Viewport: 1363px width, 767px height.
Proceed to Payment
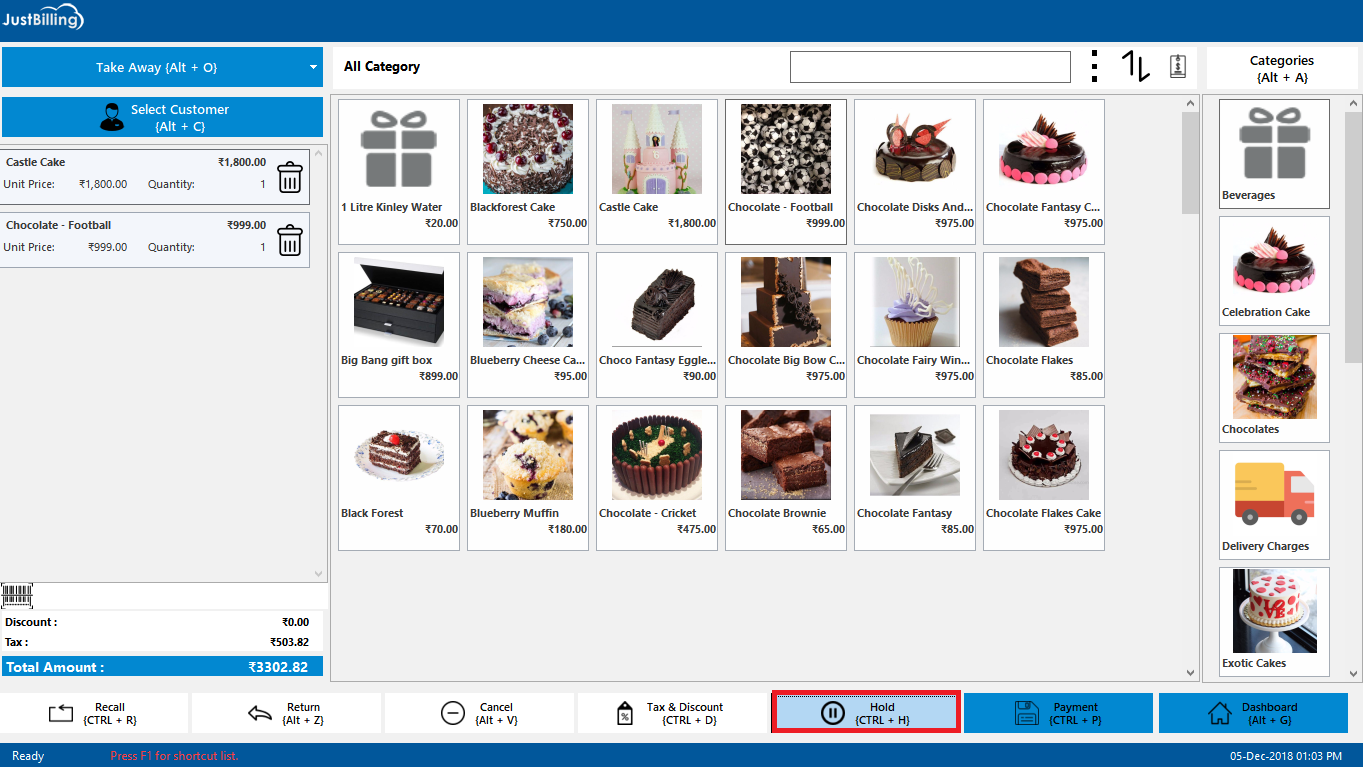click(1058, 713)
